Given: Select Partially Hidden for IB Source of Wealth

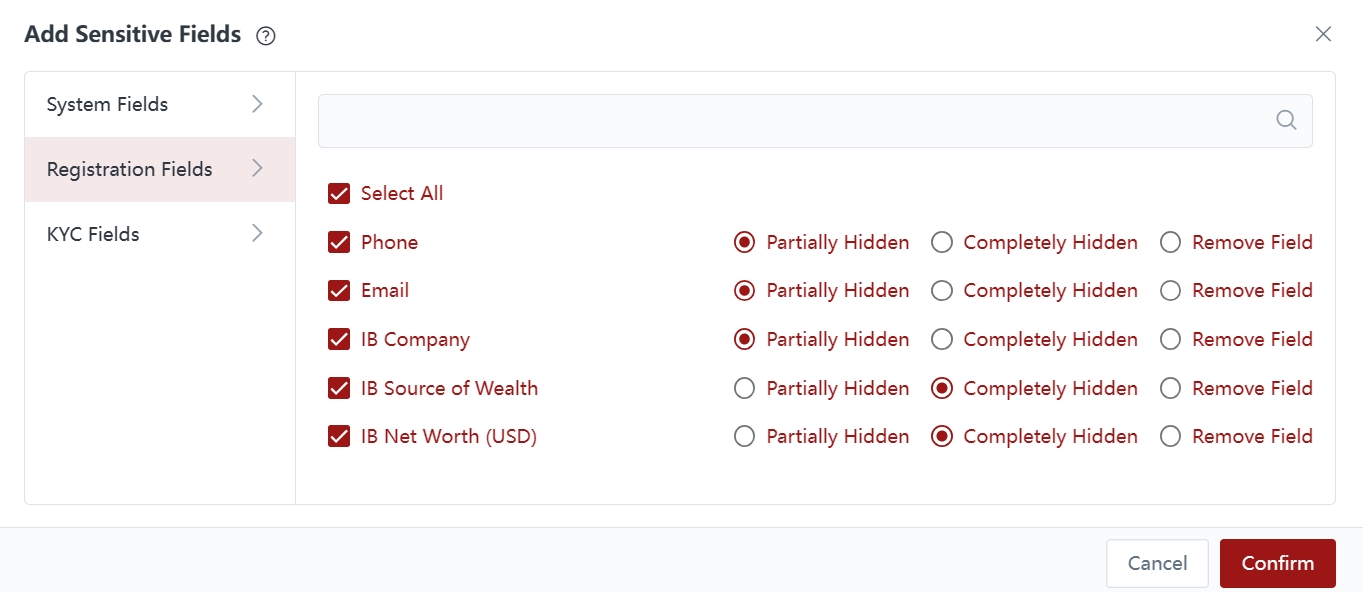Looking at the screenshot, I should 744,388.
